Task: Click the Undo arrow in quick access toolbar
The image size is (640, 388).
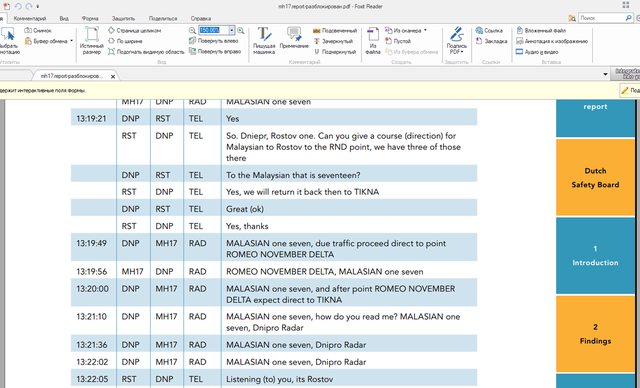Action: pyautogui.click(x=18, y=6)
